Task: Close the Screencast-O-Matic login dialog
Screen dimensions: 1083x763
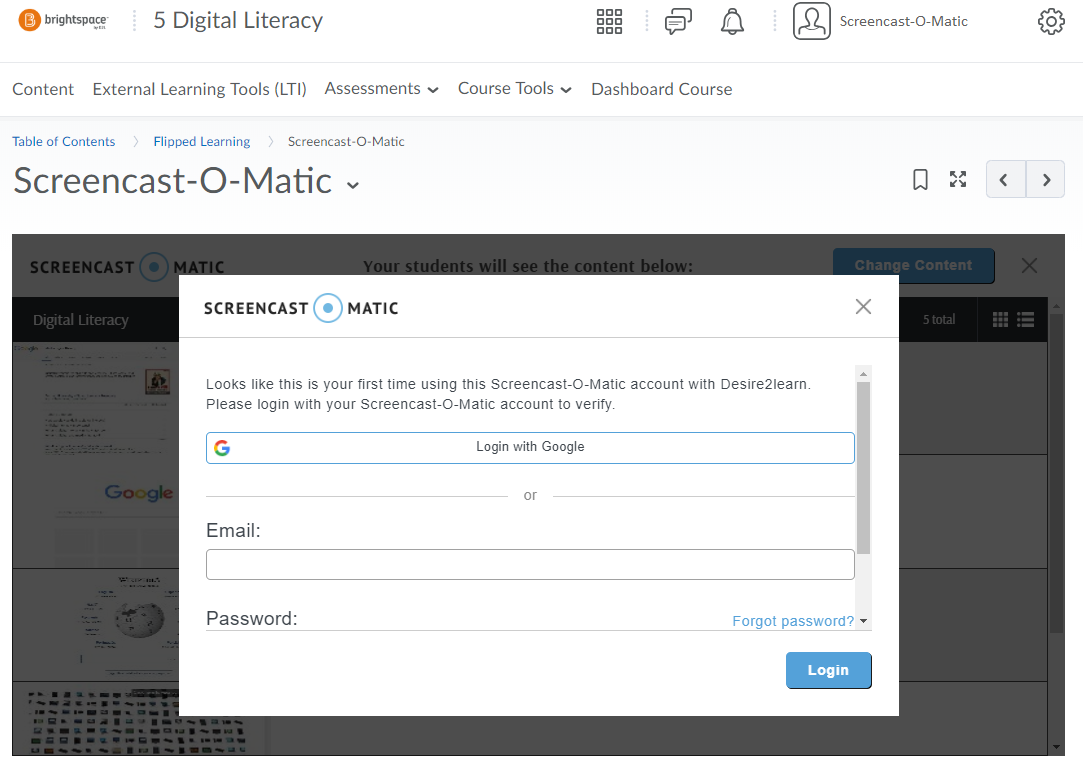Action: pyautogui.click(x=863, y=307)
